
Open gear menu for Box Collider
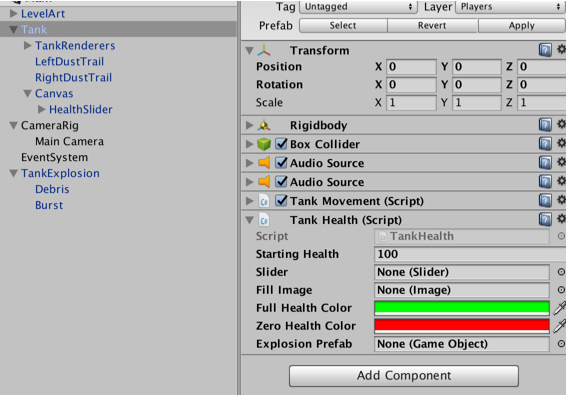point(561,143)
